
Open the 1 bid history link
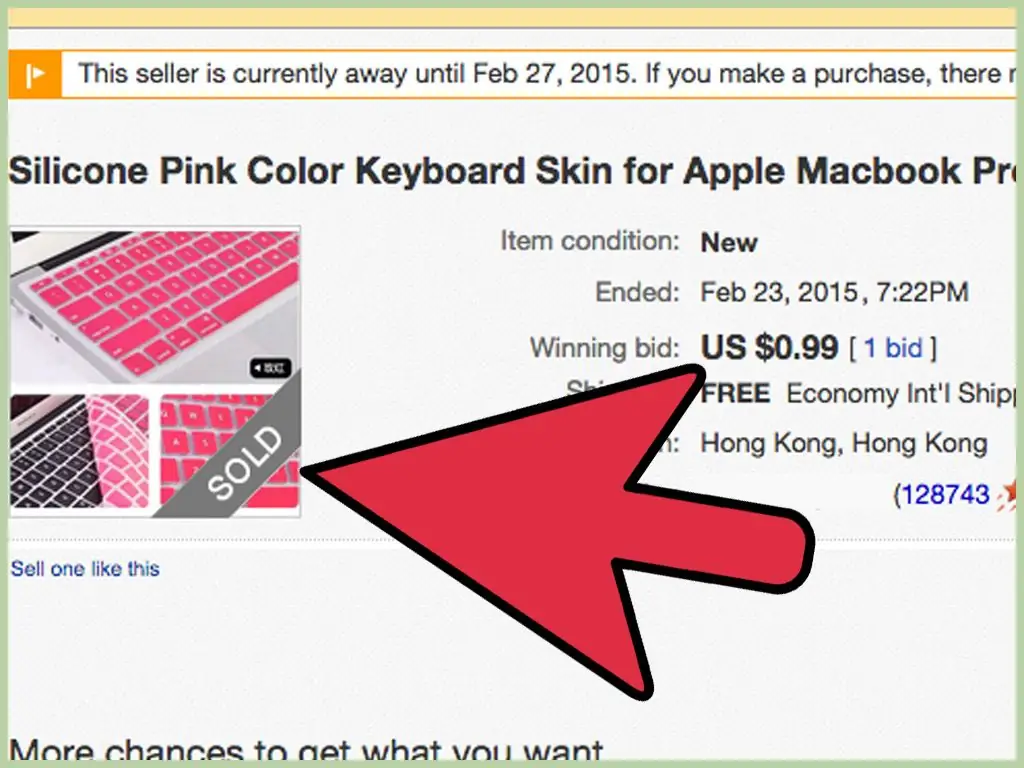pyautogui.click(x=893, y=348)
